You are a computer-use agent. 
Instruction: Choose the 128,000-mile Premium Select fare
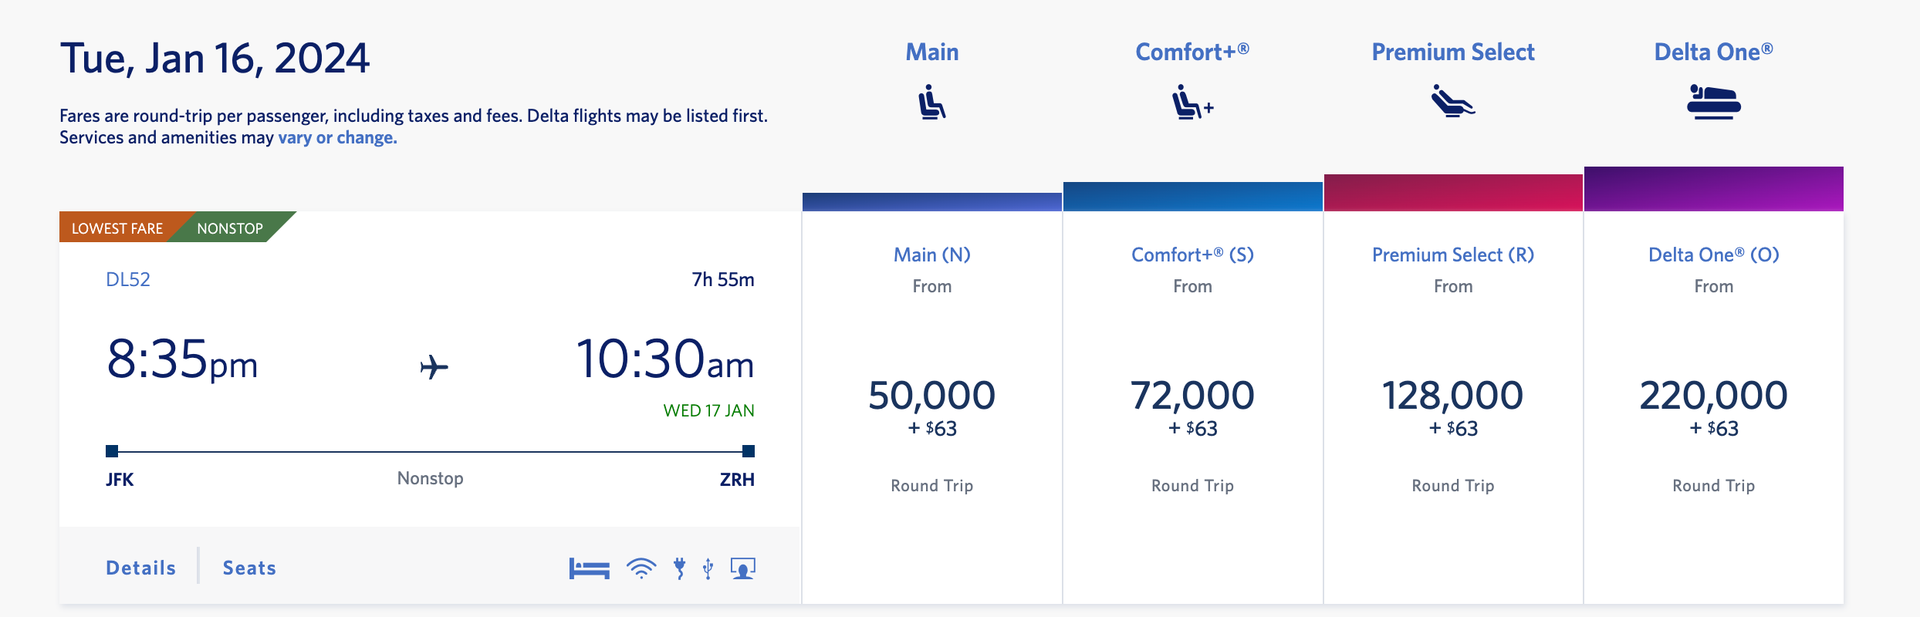tap(1452, 395)
